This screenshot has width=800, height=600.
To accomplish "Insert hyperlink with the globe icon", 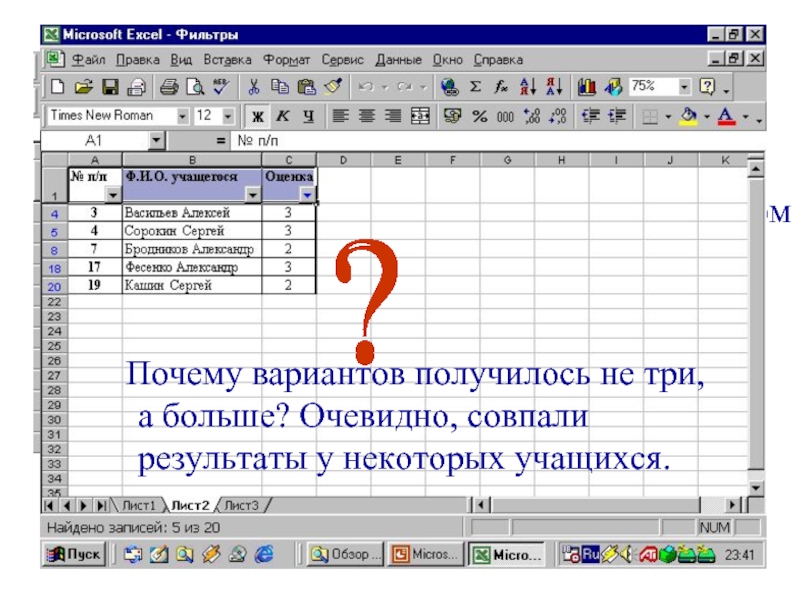I will tap(449, 87).
